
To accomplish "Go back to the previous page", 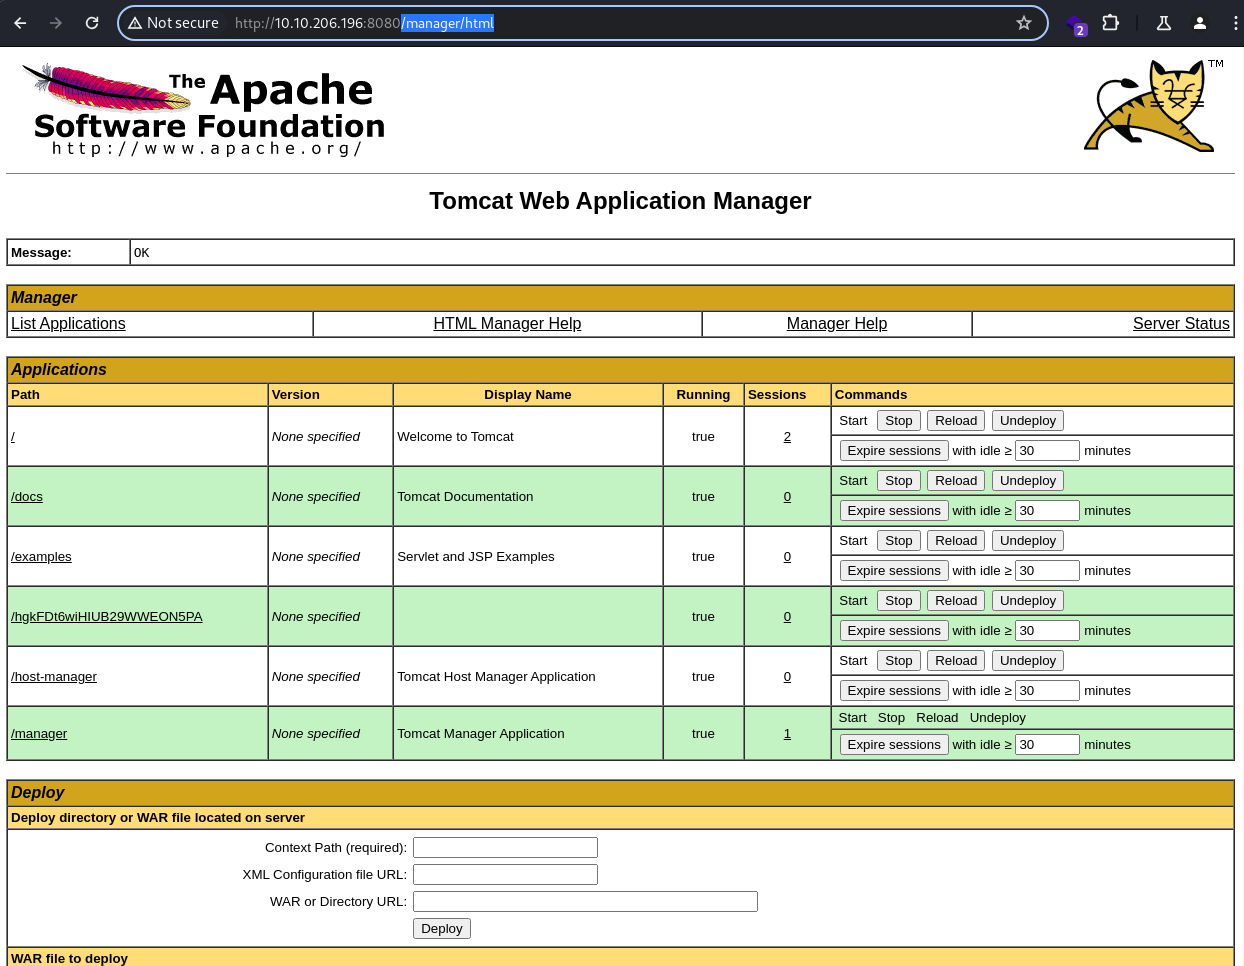I will 20,23.
